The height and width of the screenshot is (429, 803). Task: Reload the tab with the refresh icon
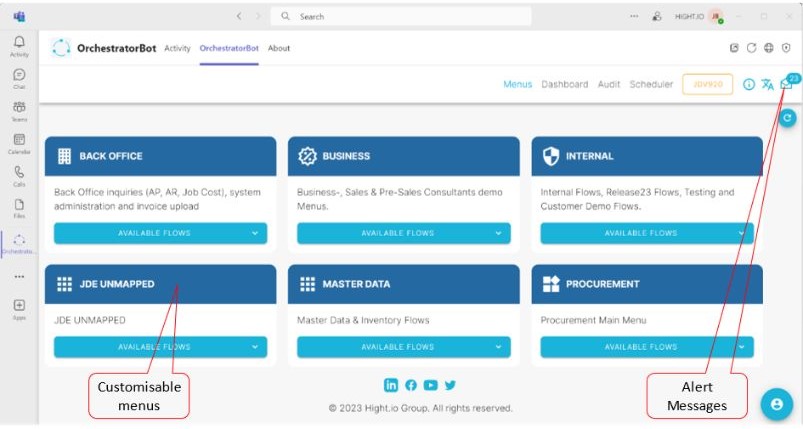pyautogui.click(x=751, y=48)
